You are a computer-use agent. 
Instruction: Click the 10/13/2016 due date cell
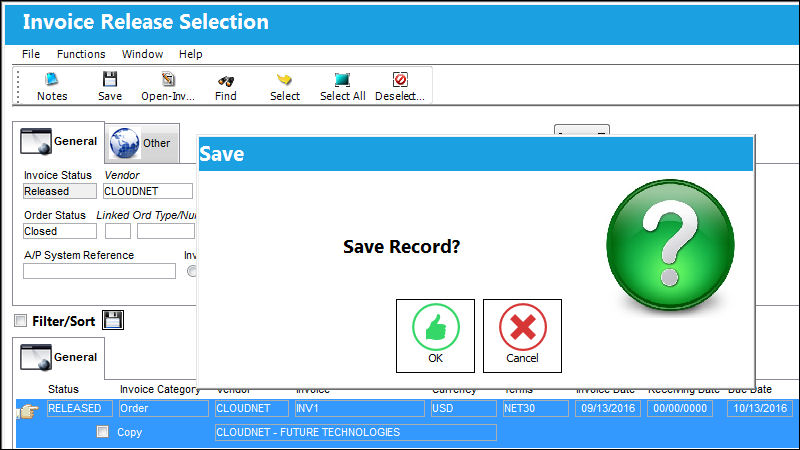tap(760, 408)
